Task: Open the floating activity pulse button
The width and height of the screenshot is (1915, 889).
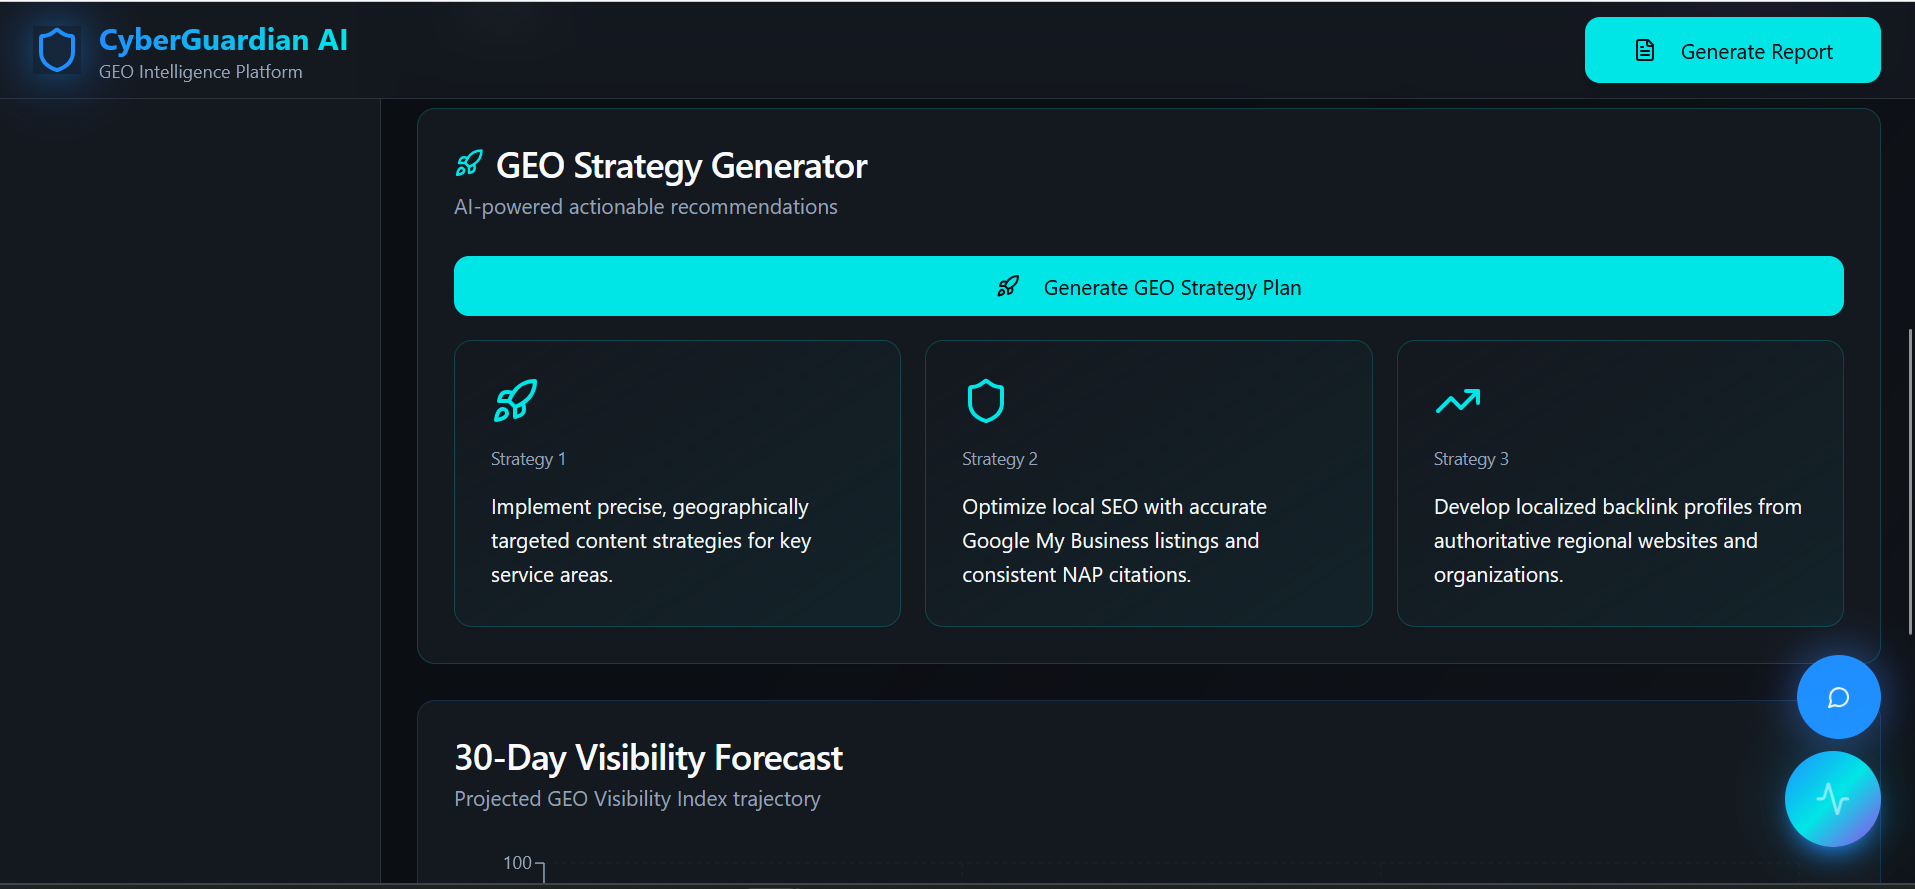Action: point(1833,799)
